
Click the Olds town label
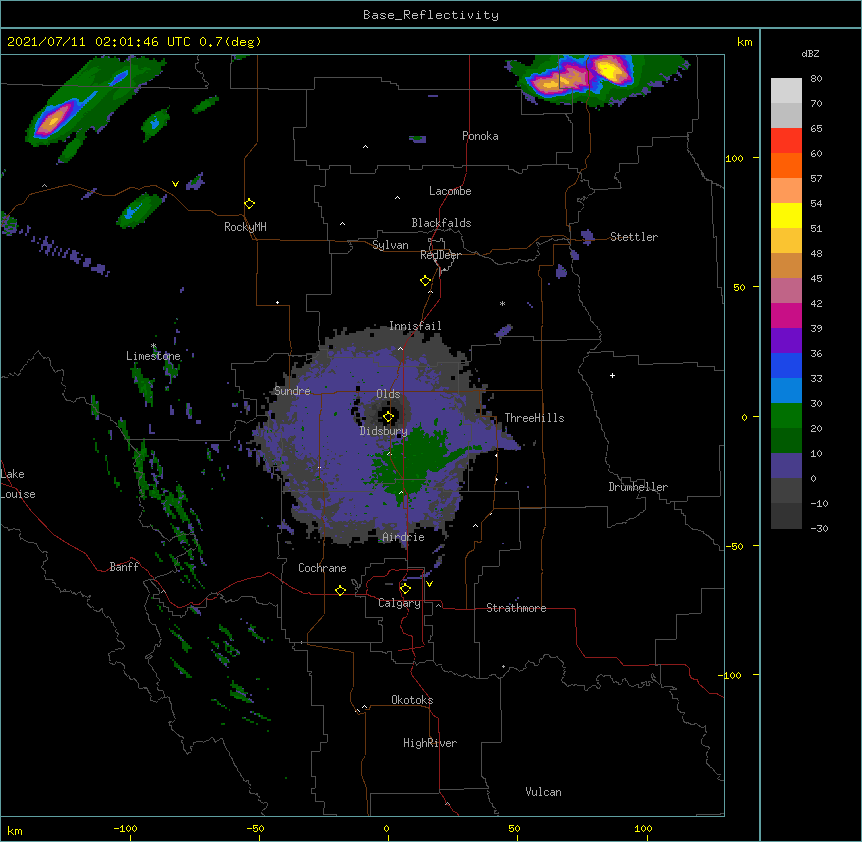point(388,394)
